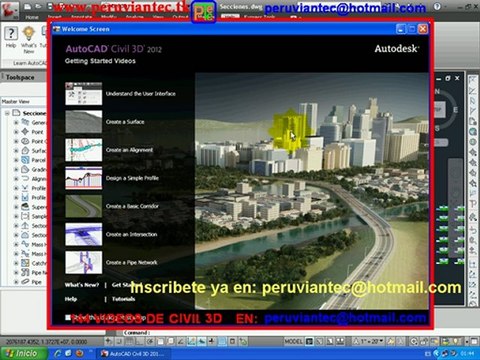The width and height of the screenshot is (480, 360).
Task: Open the Understand the User Interface video link
Action: tap(141, 94)
